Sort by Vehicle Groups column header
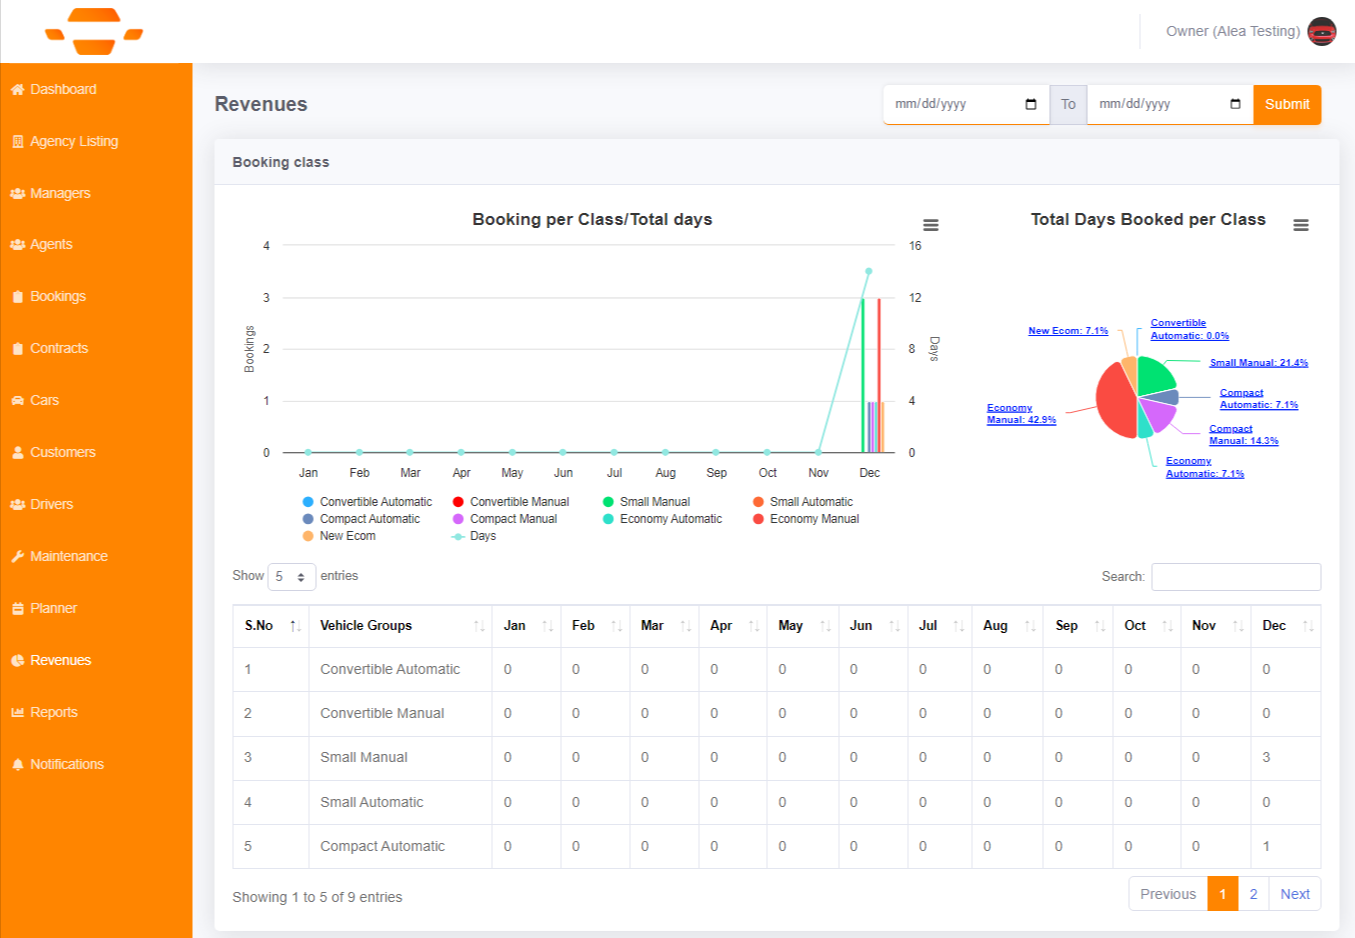This screenshot has width=1355, height=938. (366, 626)
